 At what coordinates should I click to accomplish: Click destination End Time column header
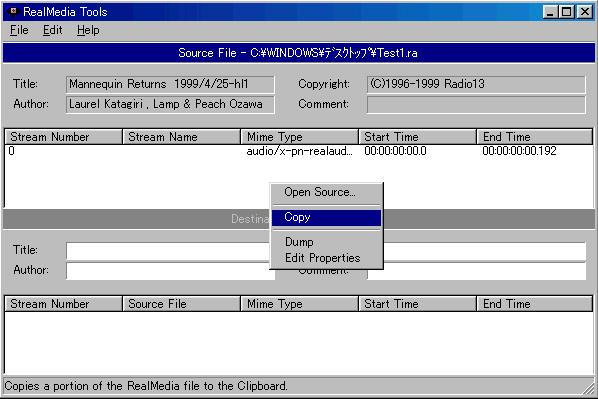coord(535,304)
